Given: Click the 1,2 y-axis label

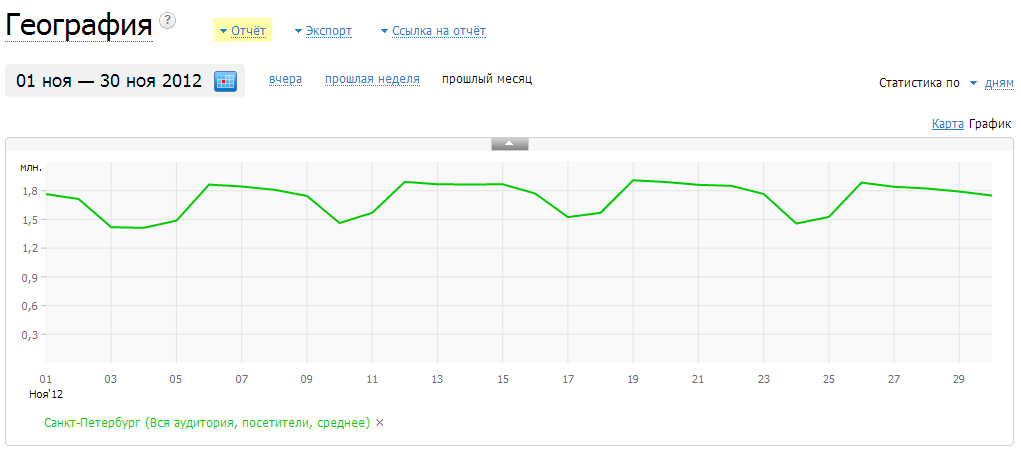Looking at the screenshot, I should pyautogui.click(x=31, y=249).
